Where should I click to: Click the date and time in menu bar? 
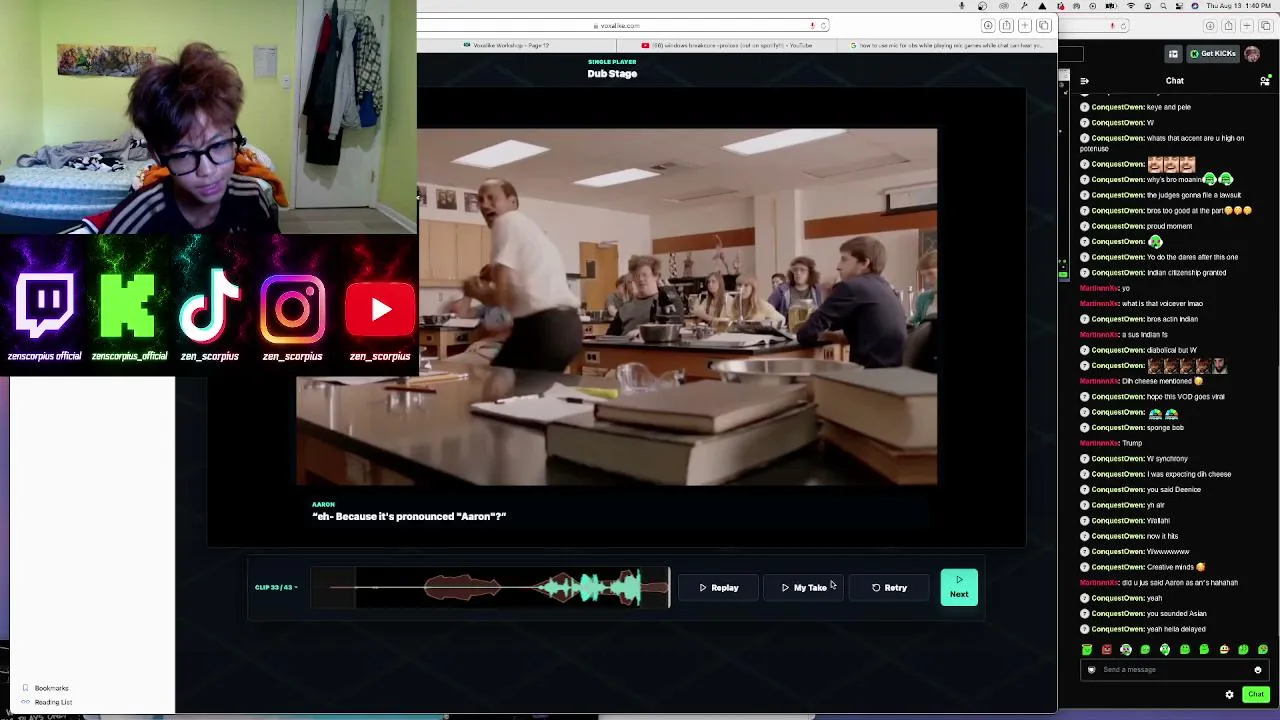point(1238,6)
